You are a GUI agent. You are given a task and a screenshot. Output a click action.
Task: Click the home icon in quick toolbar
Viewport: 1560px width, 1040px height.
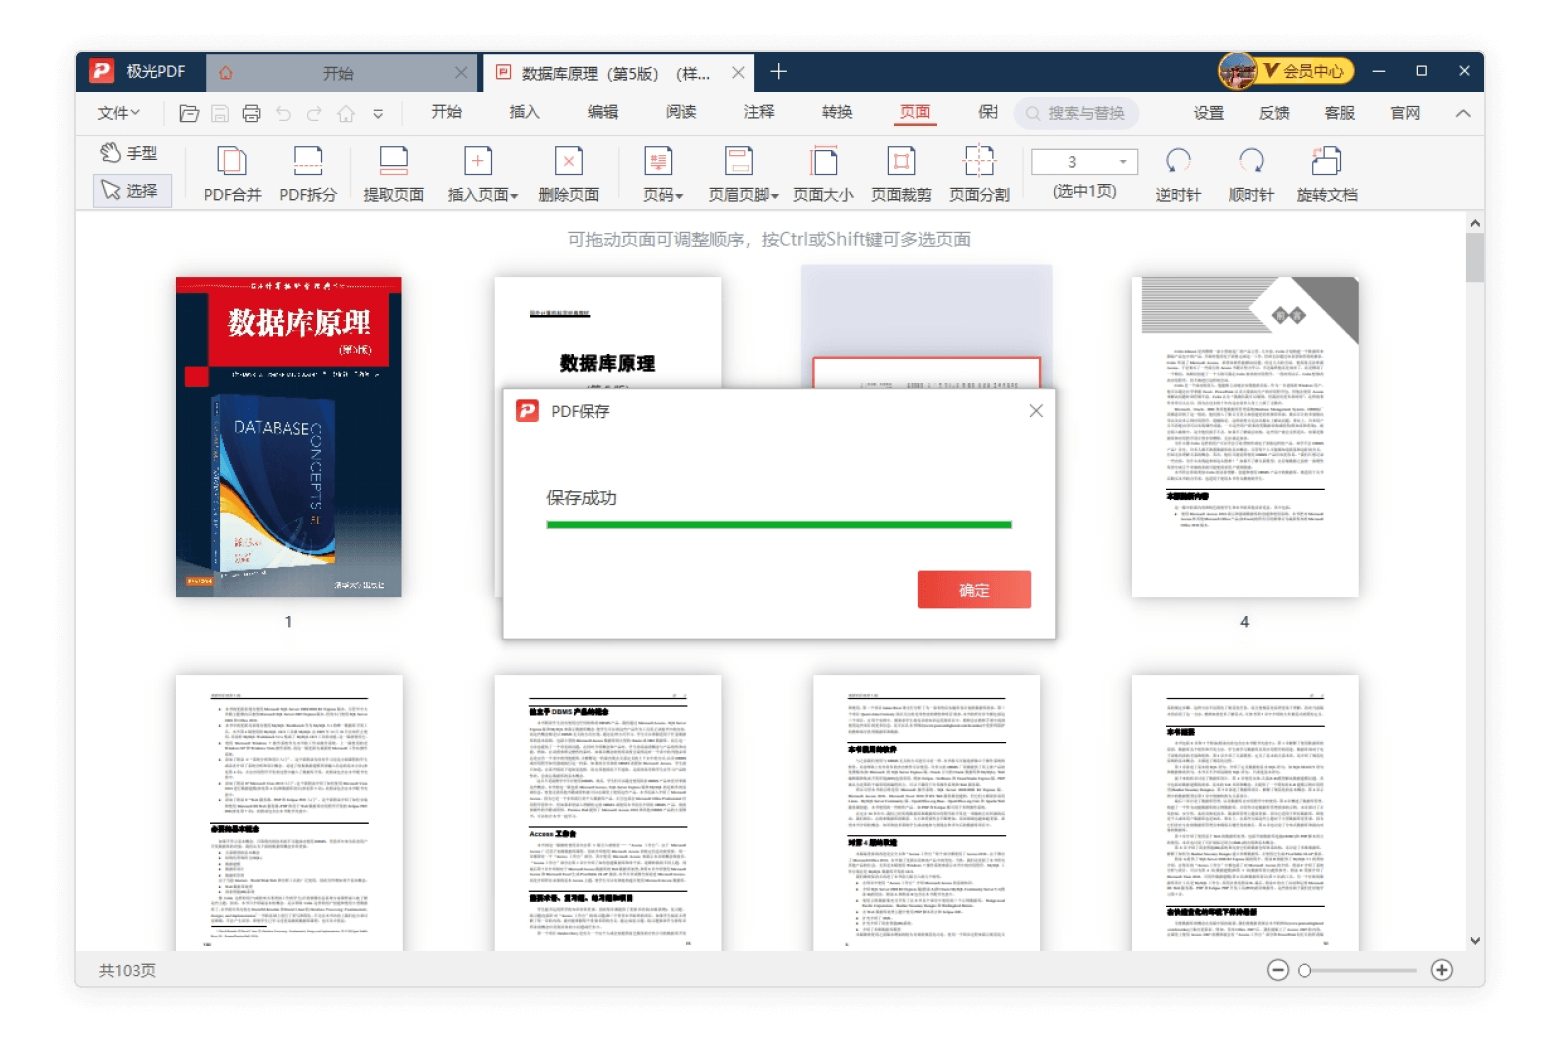point(346,113)
